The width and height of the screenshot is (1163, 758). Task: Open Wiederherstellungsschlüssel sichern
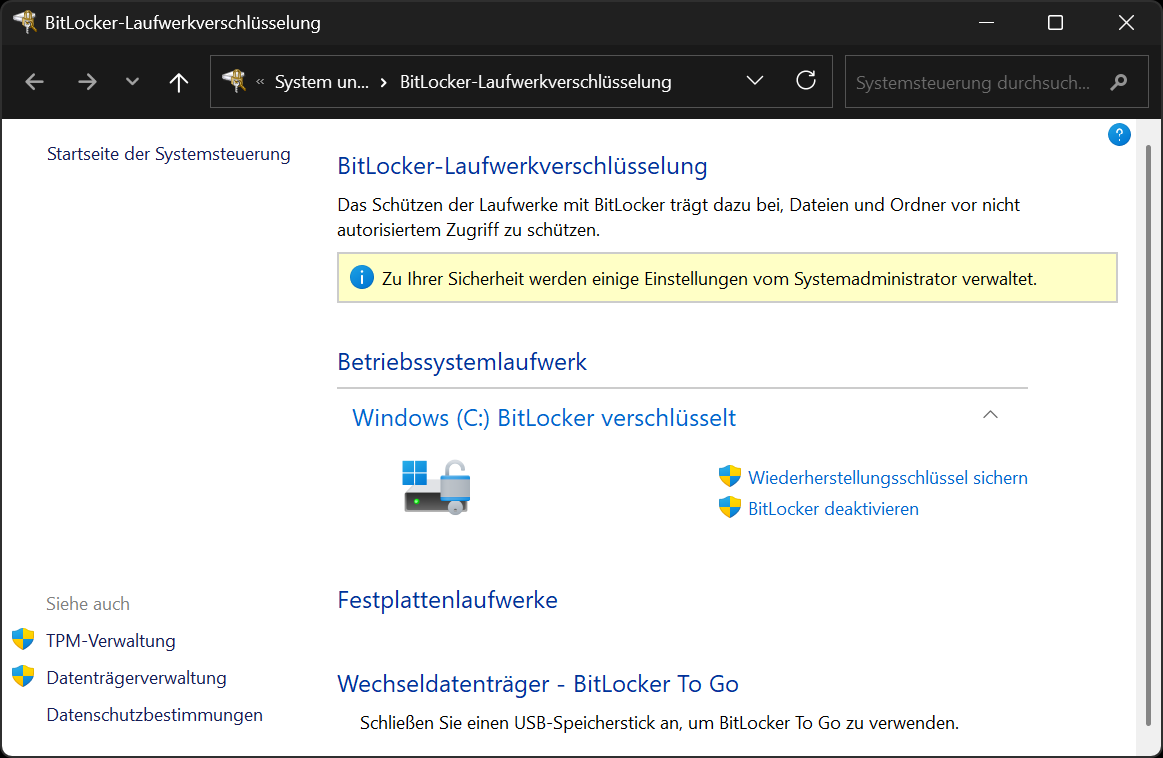click(x=887, y=477)
